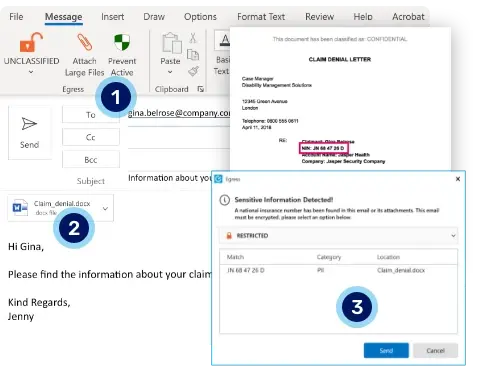Switch to the Insert tab
Viewport: 481px width, 372px height.
pyautogui.click(x=113, y=17)
